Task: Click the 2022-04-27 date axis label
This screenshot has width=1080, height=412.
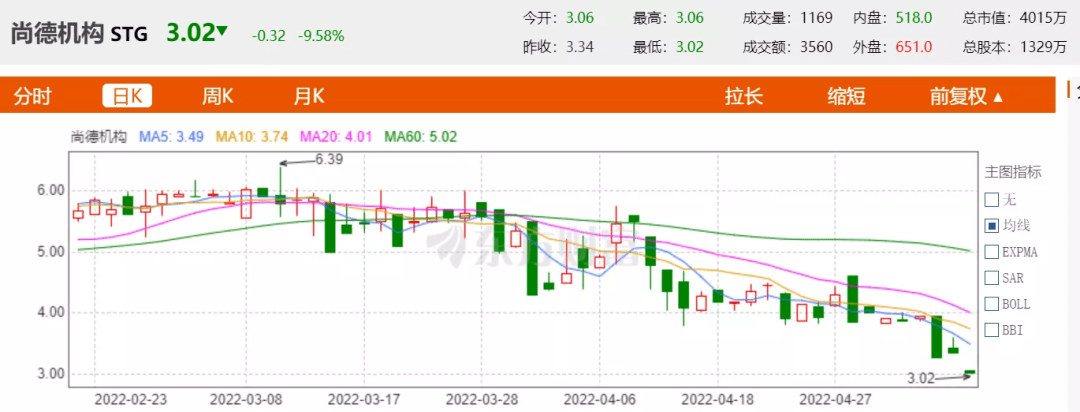Action: point(833,398)
